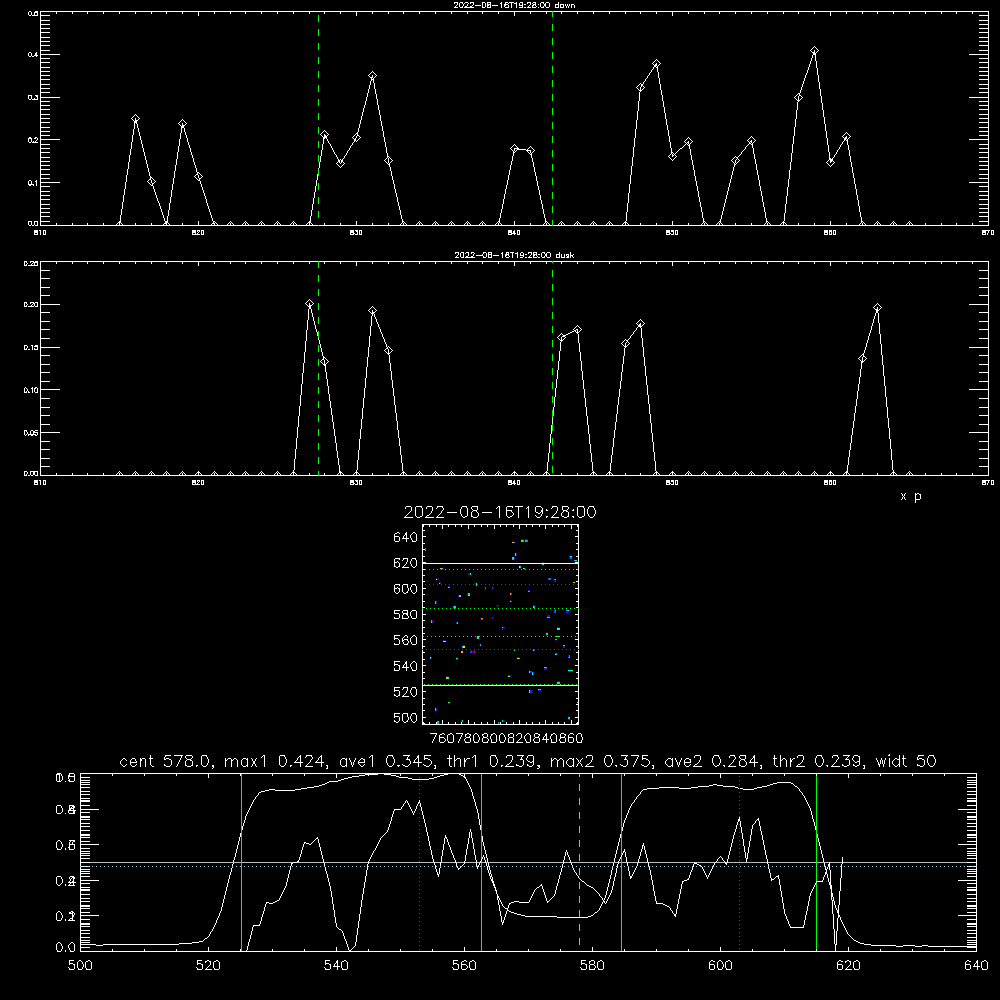Click dawn plot y-axis label '0.4'
This screenshot has width=1000, height=1000.
click(34, 55)
